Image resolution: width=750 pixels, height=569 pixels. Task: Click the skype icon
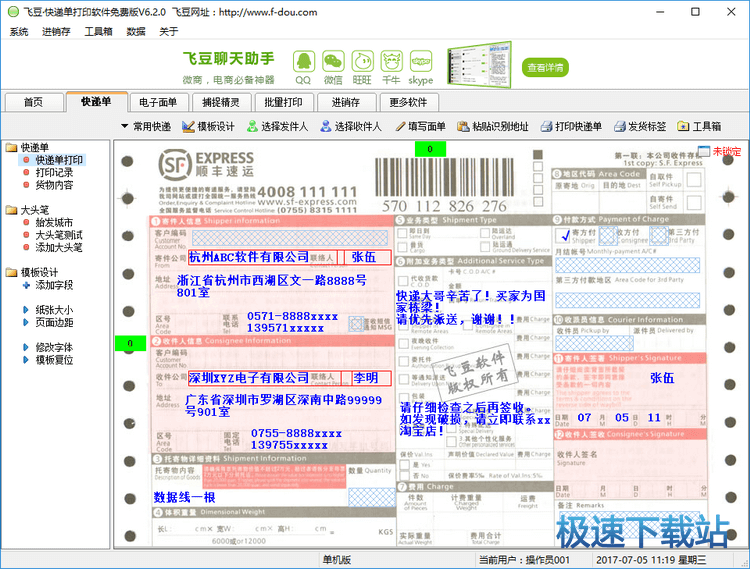pyautogui.click(x=421, y=62)
